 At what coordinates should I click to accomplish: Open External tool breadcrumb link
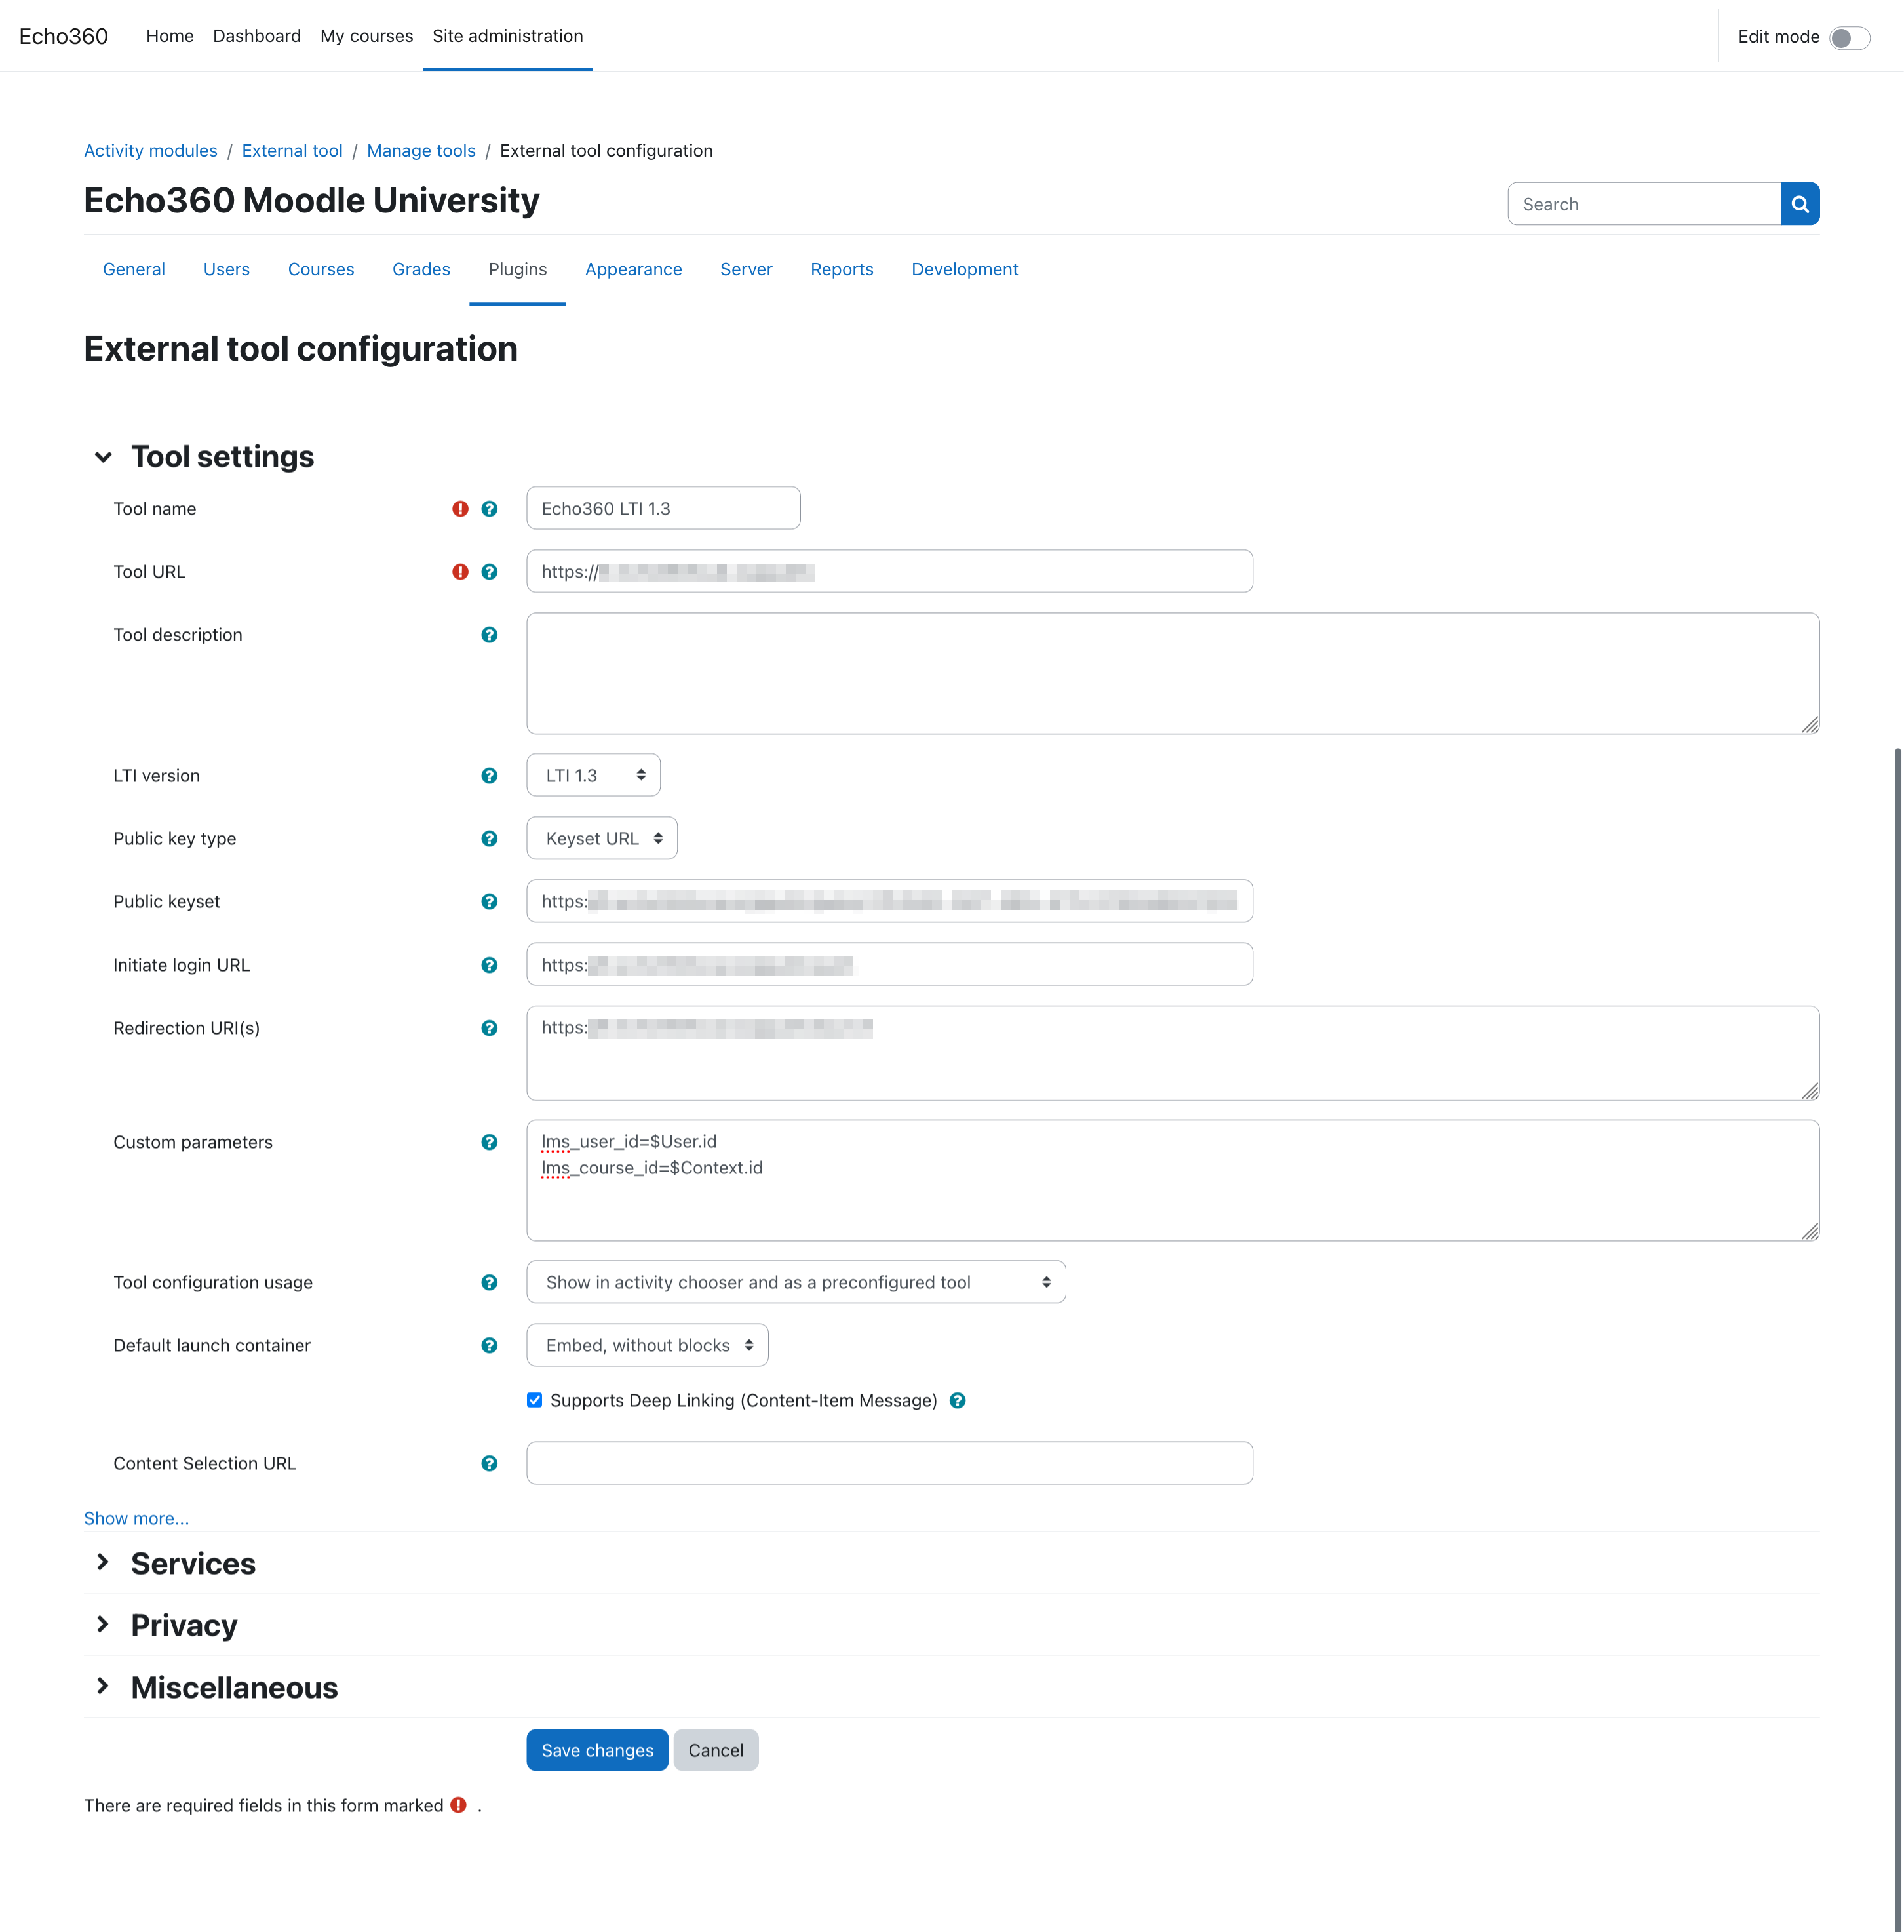(x=292, y=150)
